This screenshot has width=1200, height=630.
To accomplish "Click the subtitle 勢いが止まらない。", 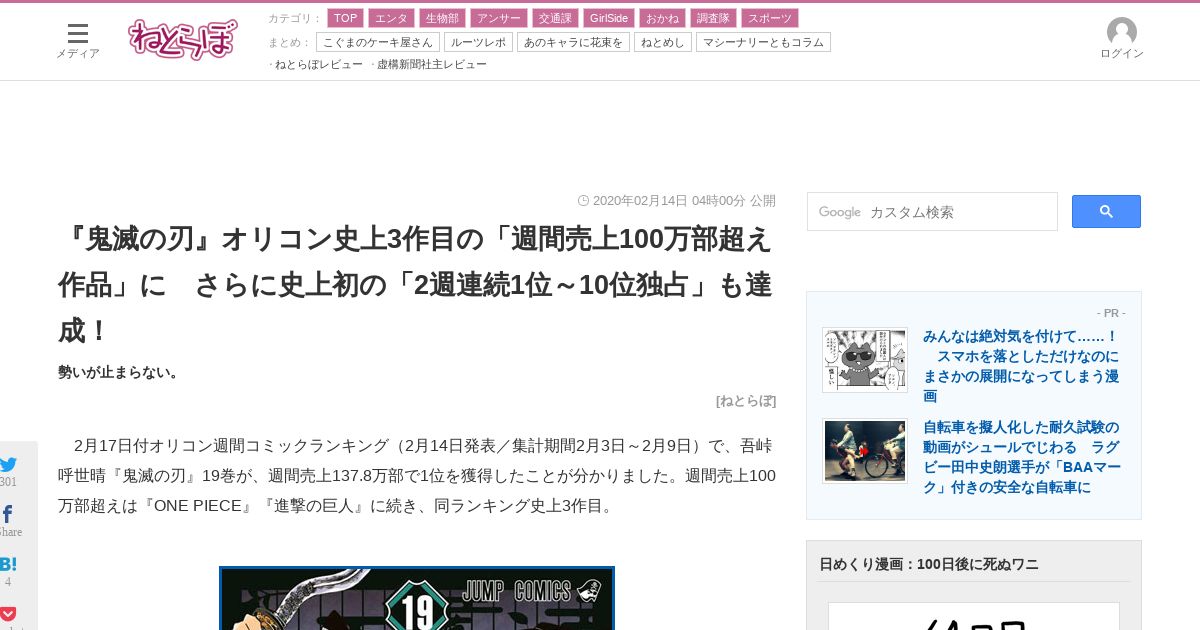I will coord(120,372).
